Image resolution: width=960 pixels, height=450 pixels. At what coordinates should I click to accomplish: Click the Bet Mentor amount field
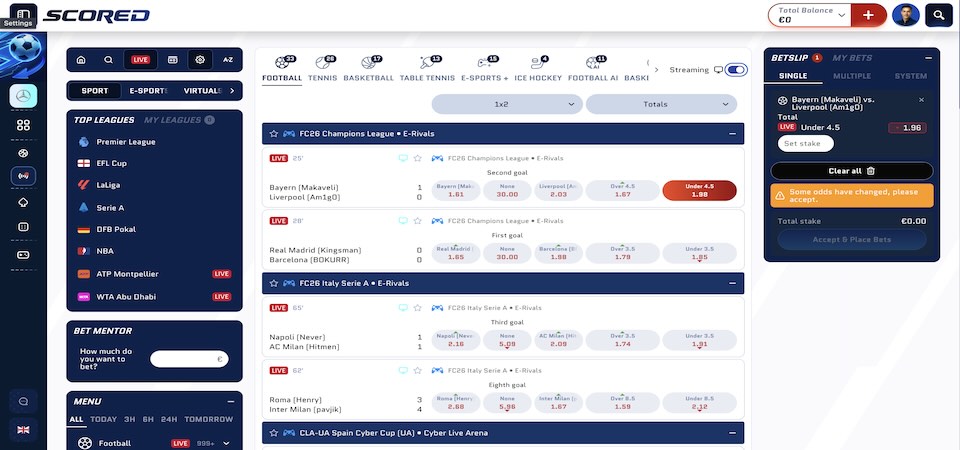(x=189, y=359)
